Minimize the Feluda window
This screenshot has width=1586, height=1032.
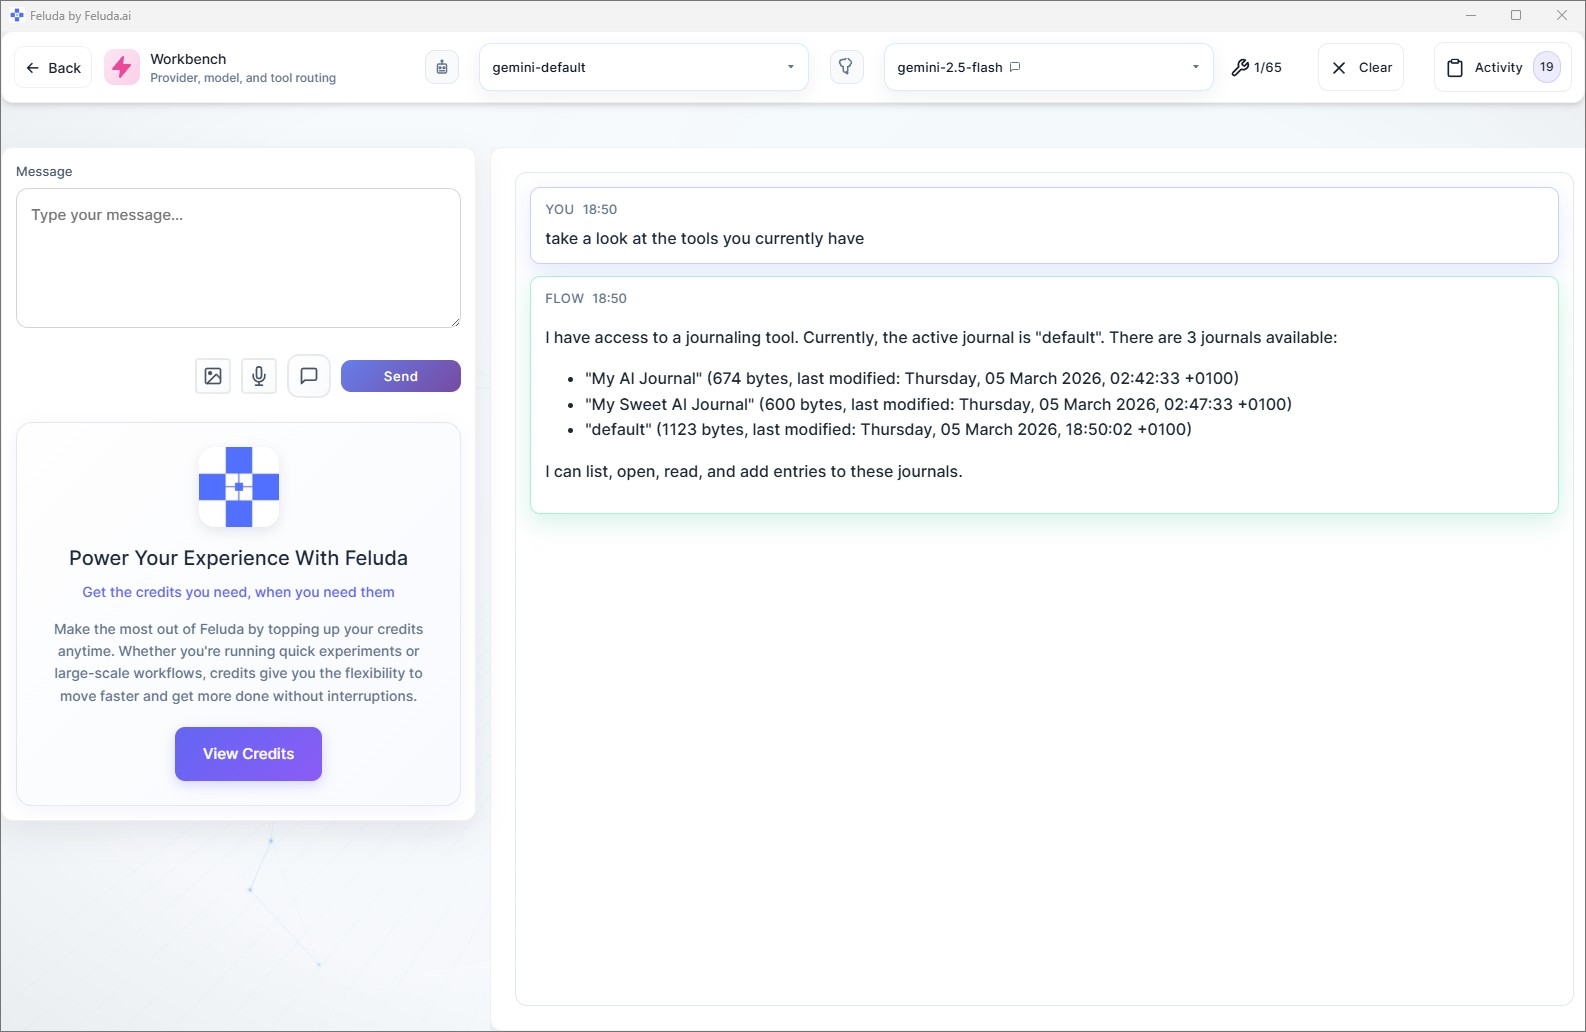click(x=1470, y=15)
